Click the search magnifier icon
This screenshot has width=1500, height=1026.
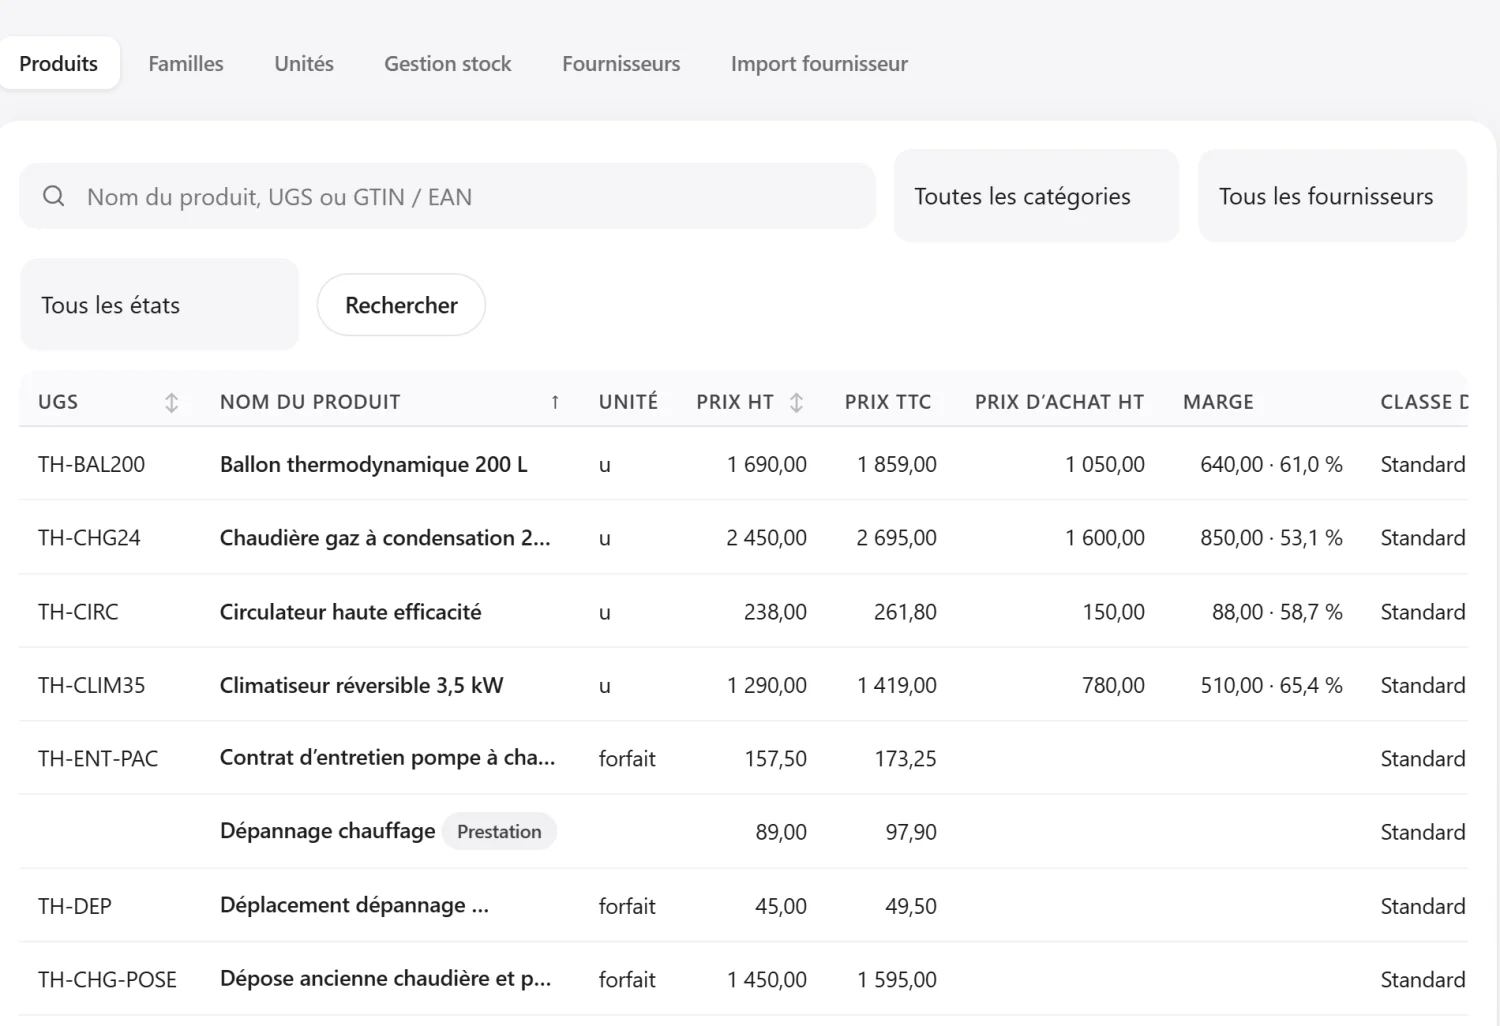(x=54, y=196)
